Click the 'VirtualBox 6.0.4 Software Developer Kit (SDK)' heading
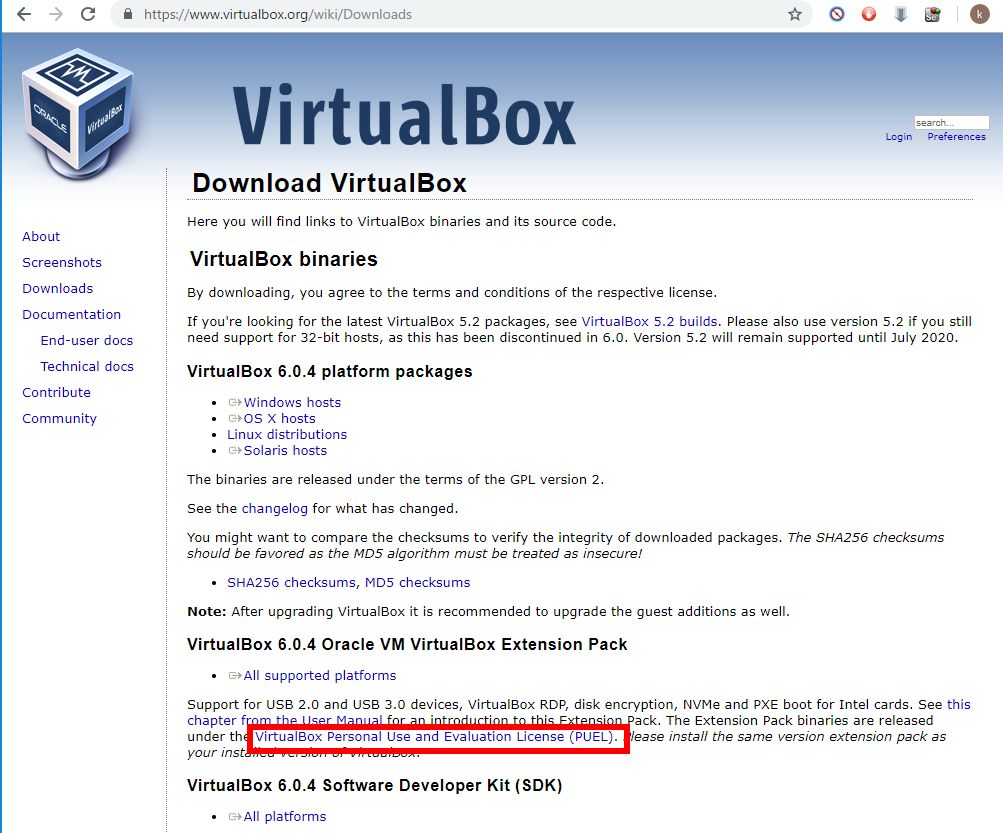The image size is (1003, 833). click(x=374, y=786)
